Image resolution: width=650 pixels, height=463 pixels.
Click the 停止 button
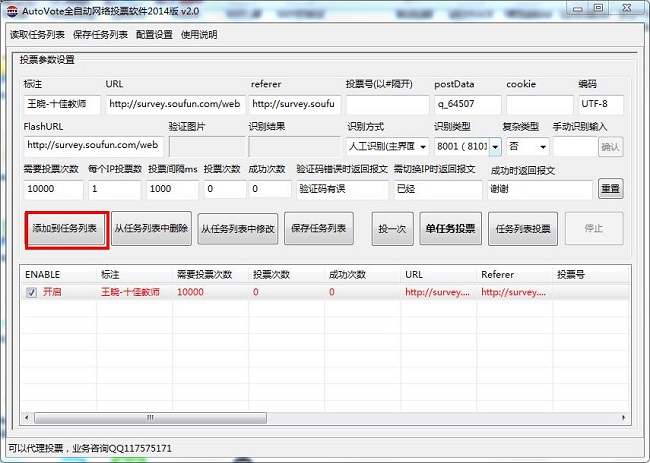(594, 229)
